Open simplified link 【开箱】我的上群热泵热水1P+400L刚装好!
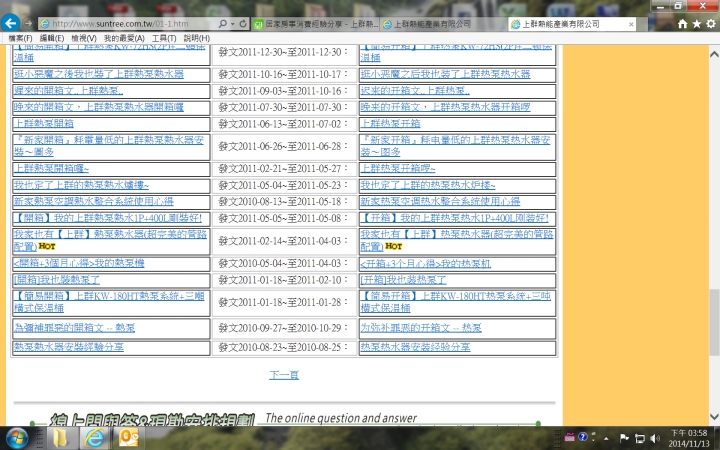The width and height of the screenshot is (720, 450). pyautogui.click(x=455, y=218)
